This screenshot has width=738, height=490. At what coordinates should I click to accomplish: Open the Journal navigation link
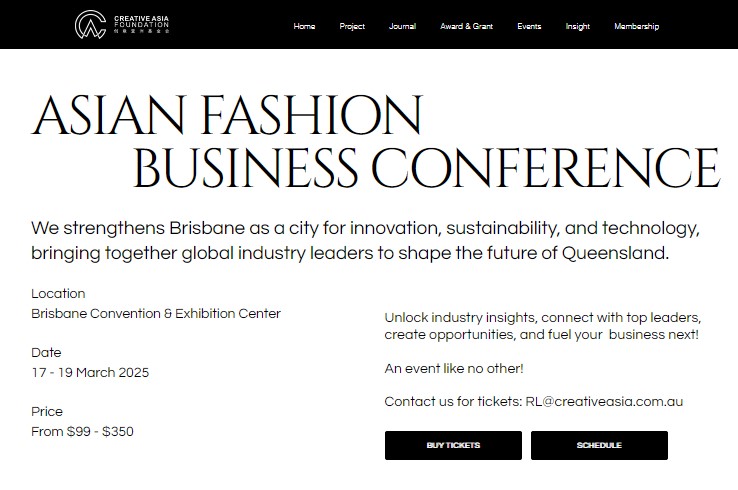(x=402, y=26)
